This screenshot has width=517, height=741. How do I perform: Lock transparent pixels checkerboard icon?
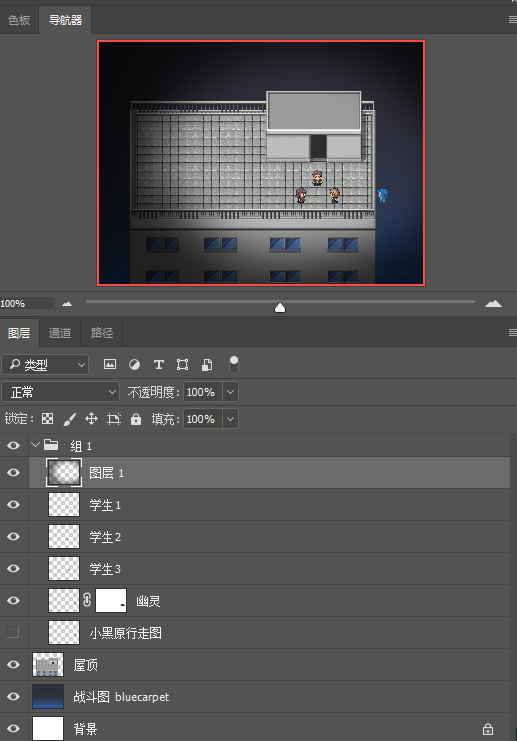pos(48,419)
